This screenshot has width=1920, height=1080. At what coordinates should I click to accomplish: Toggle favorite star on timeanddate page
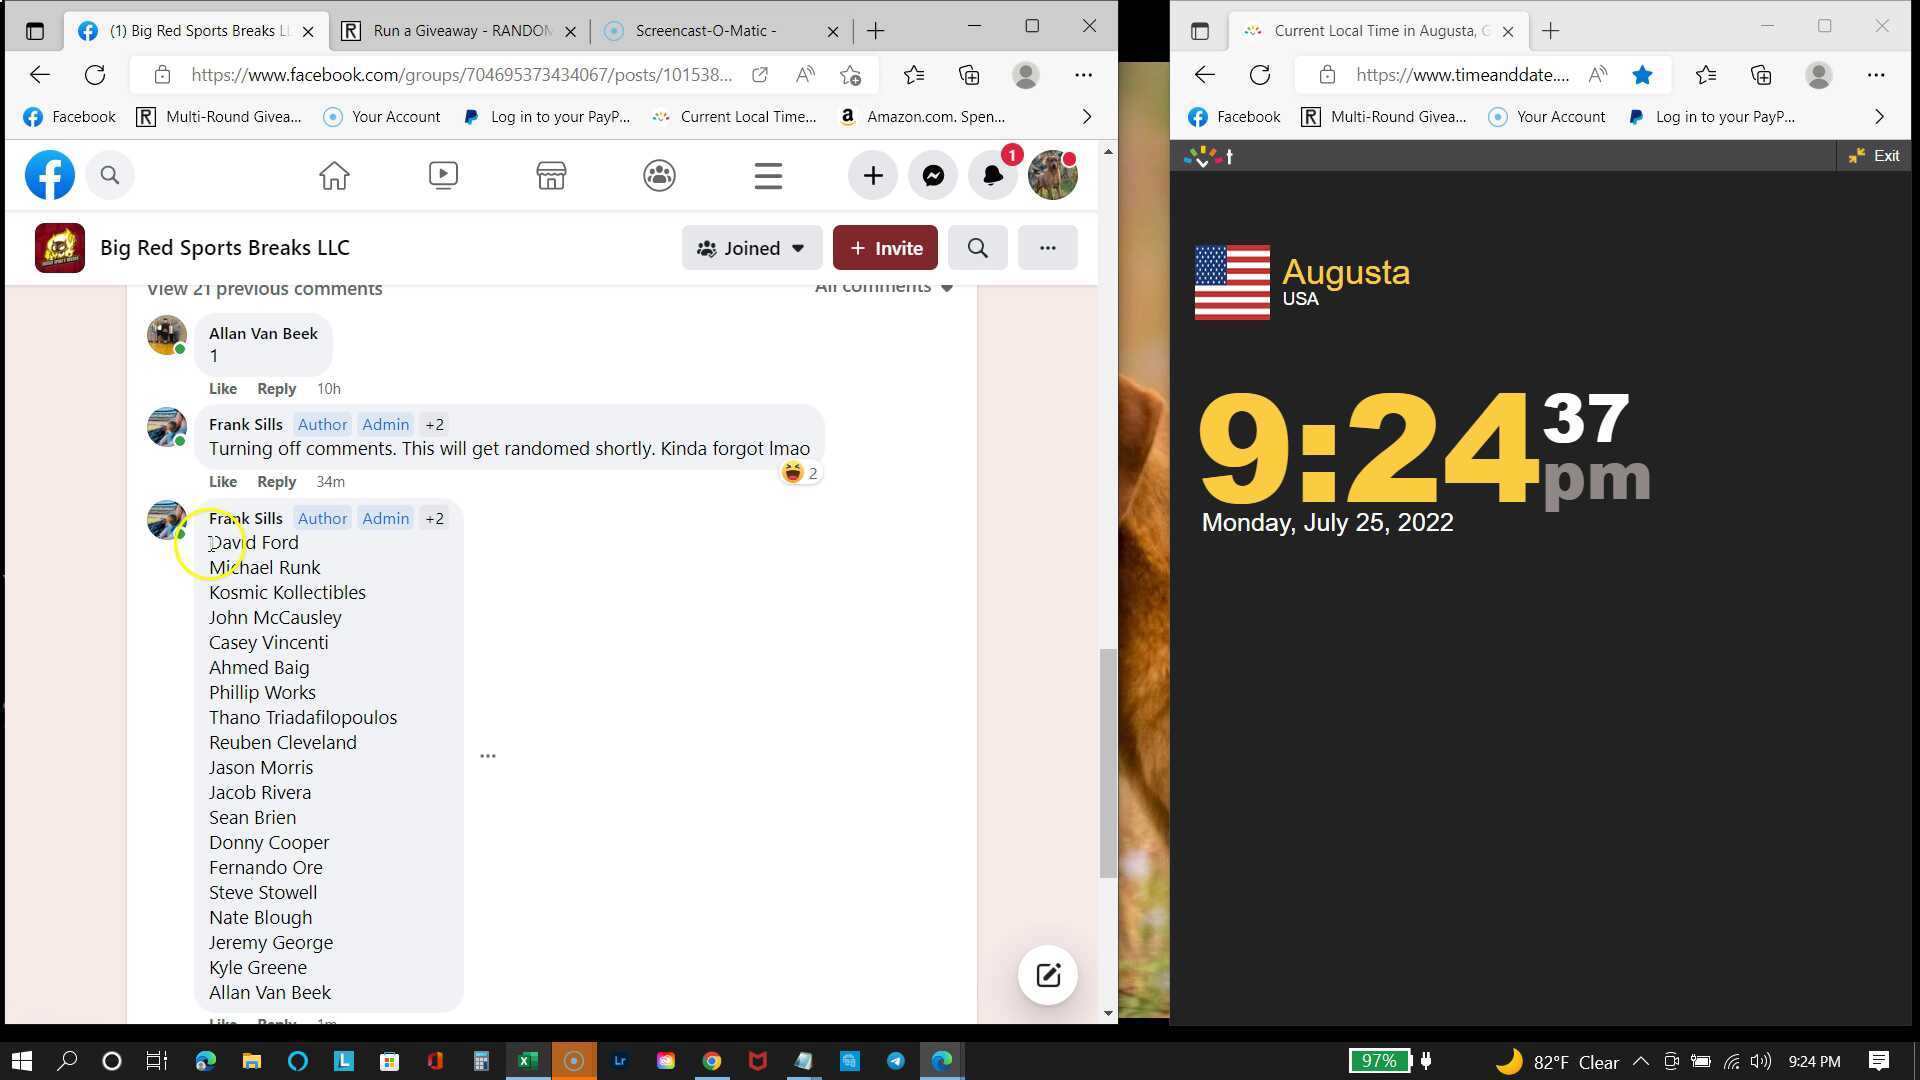(x=1642, y=75)
